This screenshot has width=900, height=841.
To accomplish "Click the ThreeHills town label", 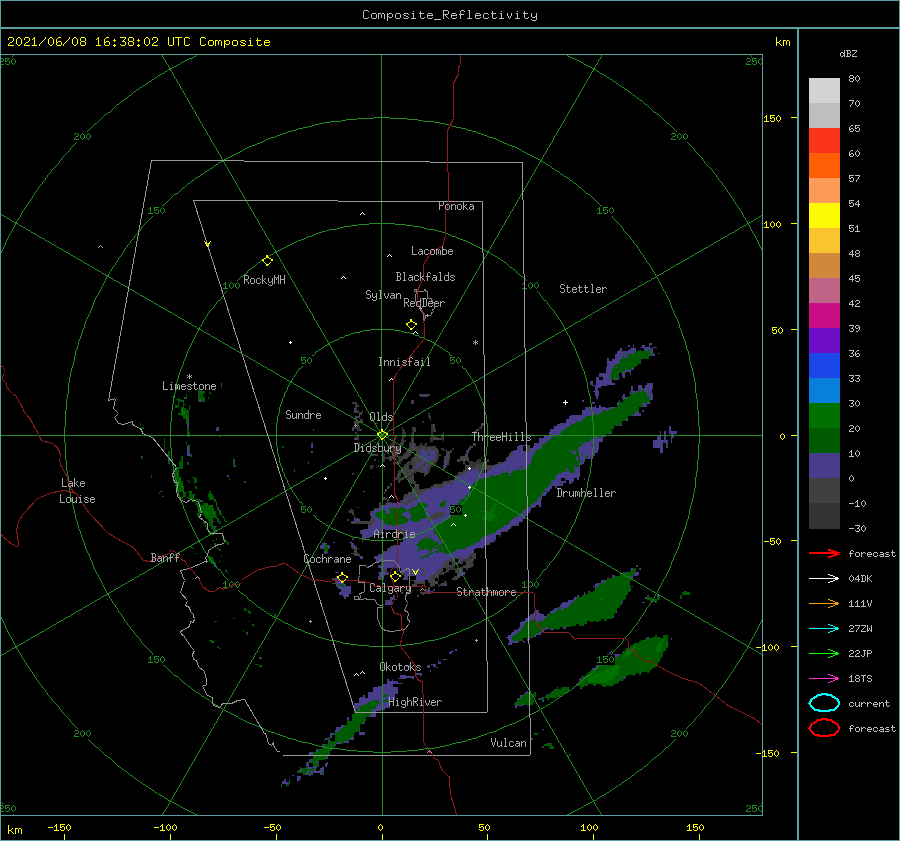I will coord(502,437).
